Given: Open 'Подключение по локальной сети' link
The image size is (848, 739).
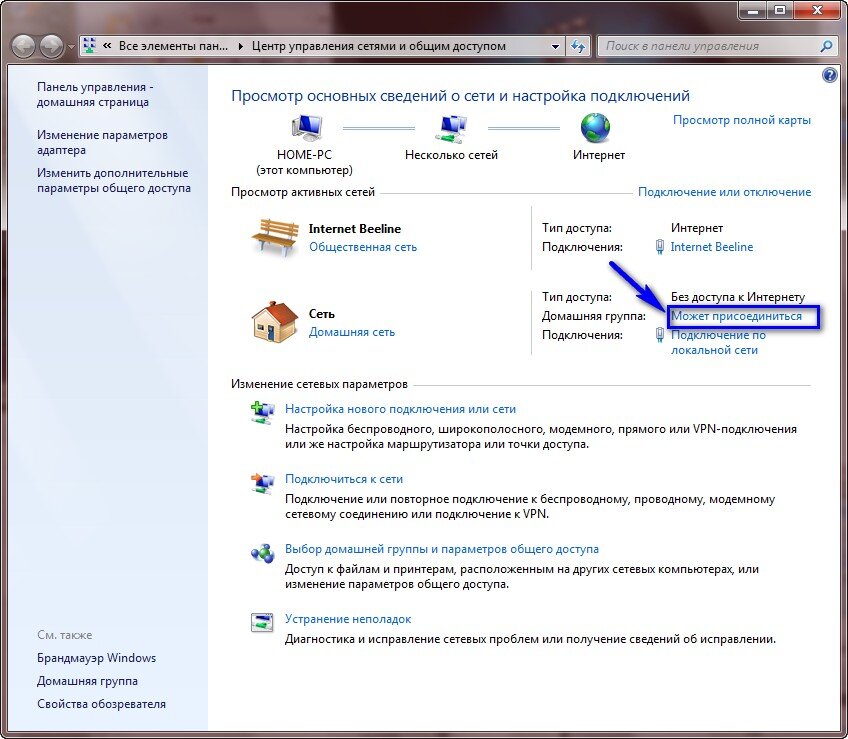Looking at the screenshot, I should pyautogui.click(x=718, y=342).
